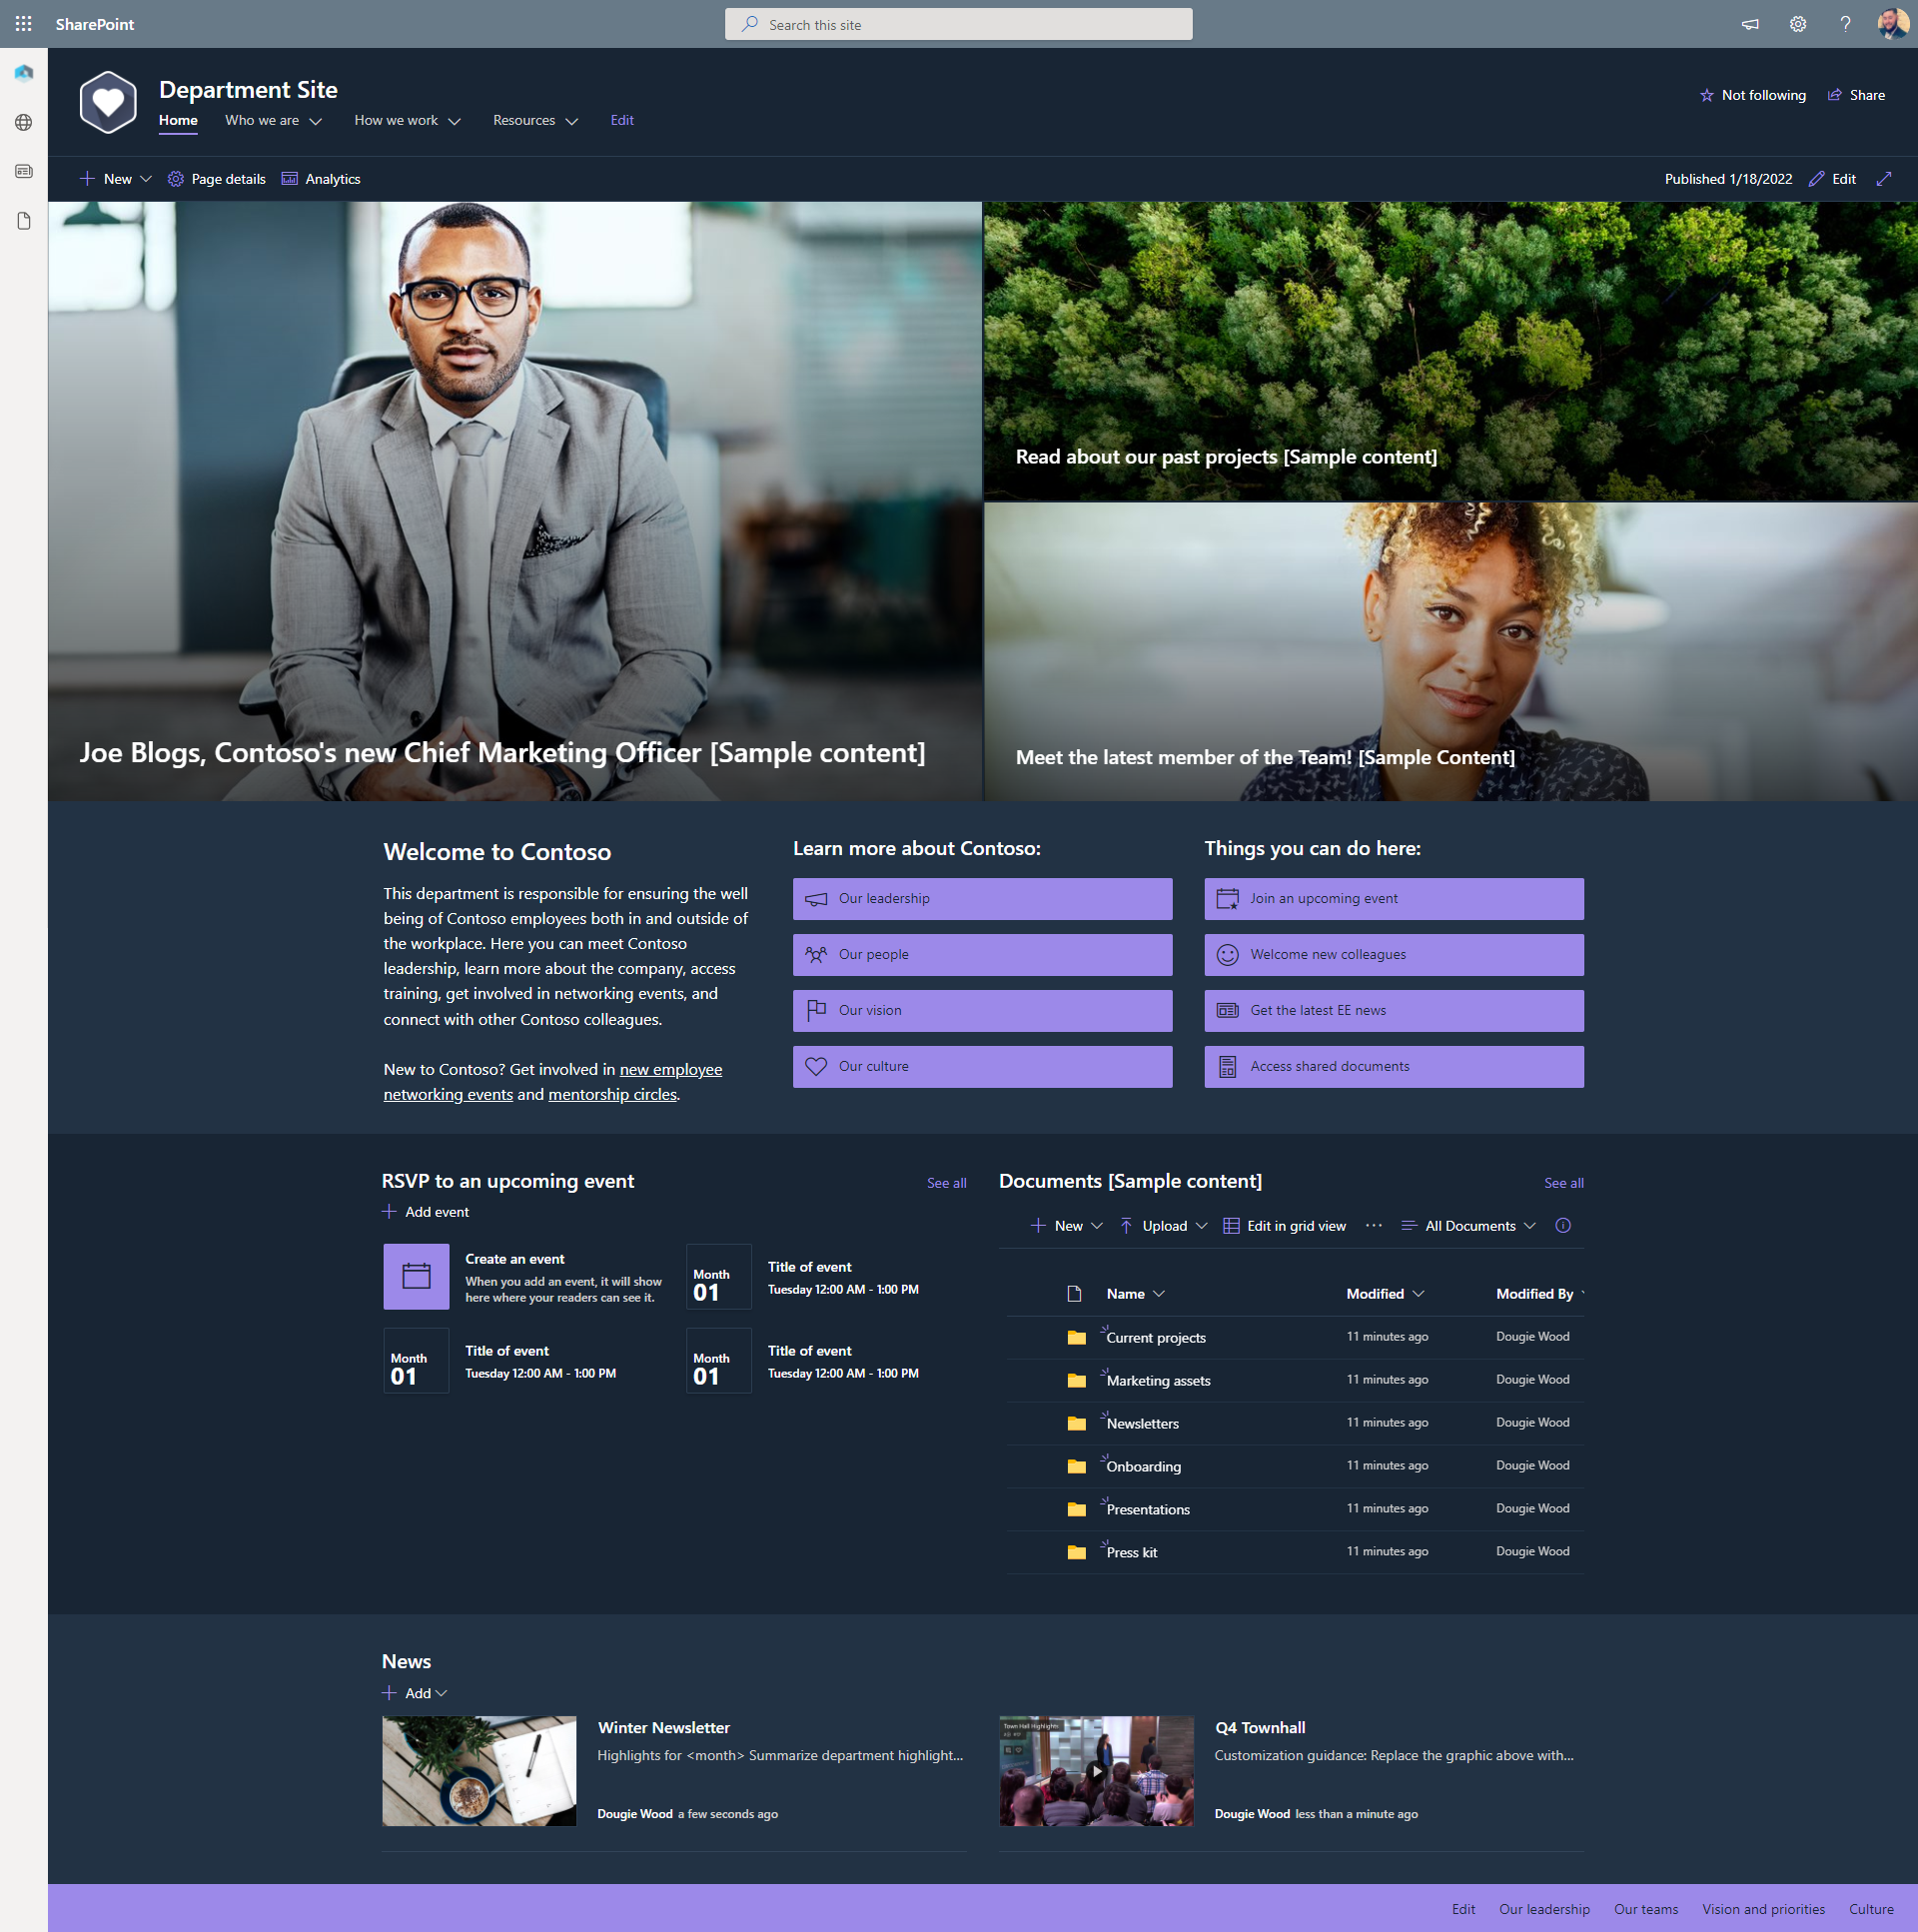This screenshot has height=1932, width=1918.
Task: Click Edit in grid view icon
Action: point(1231,1226)
